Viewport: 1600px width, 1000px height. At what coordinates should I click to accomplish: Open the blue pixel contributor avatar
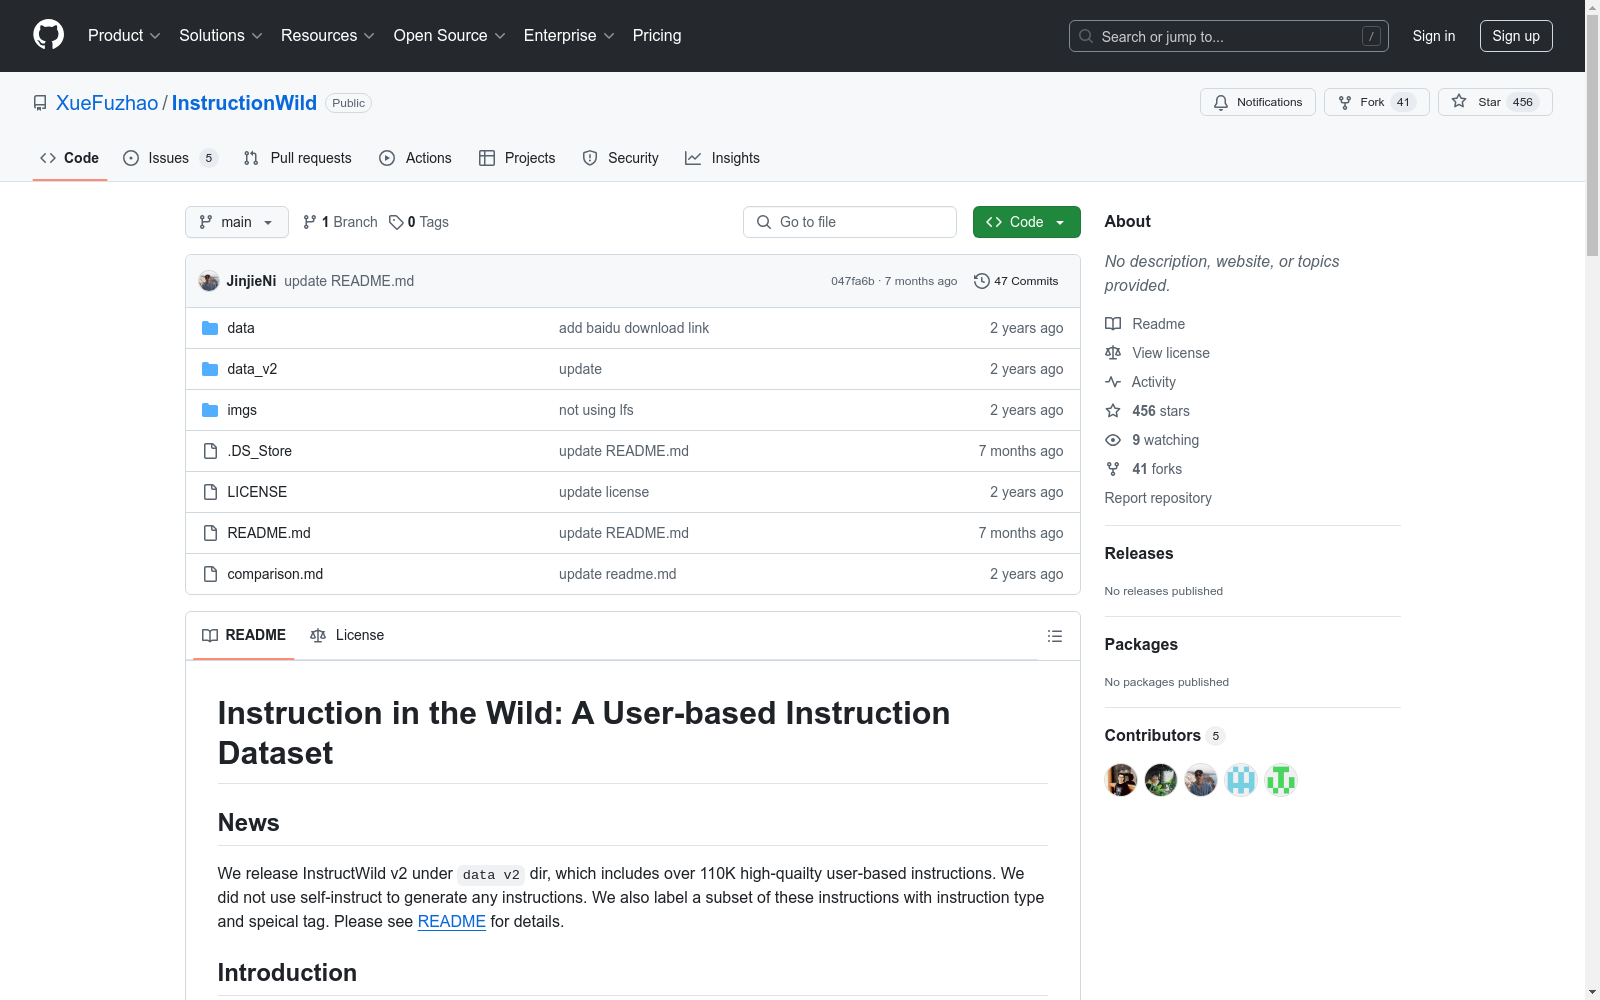1241,780
